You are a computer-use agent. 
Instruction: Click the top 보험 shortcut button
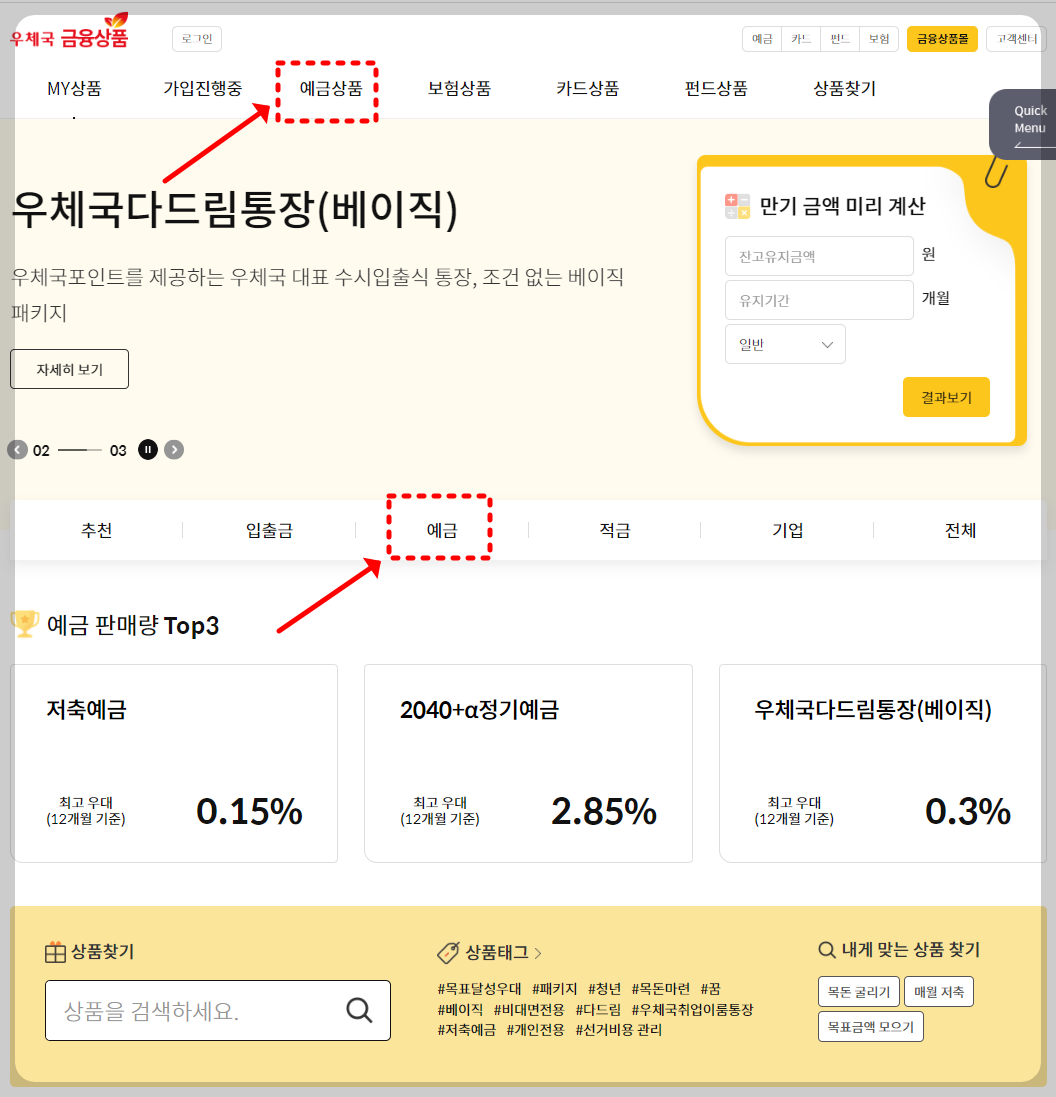(879, 39)
